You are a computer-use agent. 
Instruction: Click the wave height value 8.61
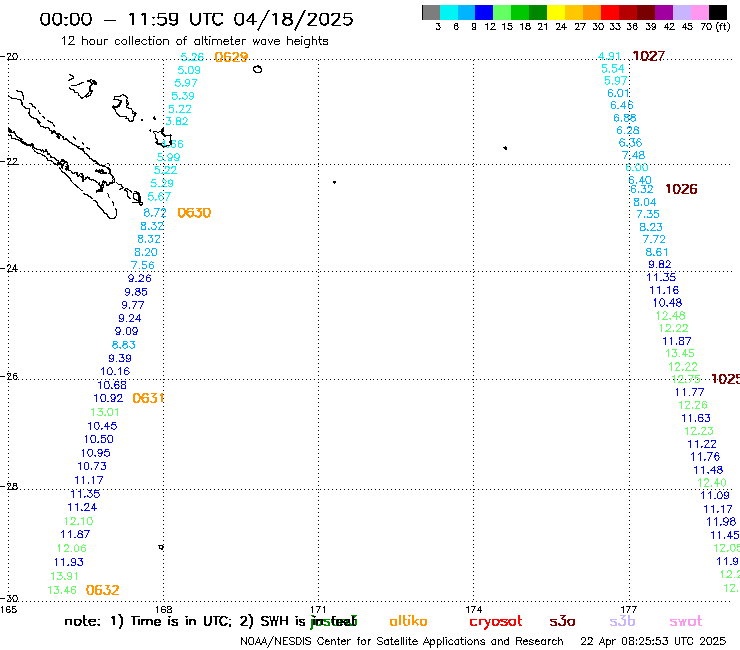[x=657, y=252]
